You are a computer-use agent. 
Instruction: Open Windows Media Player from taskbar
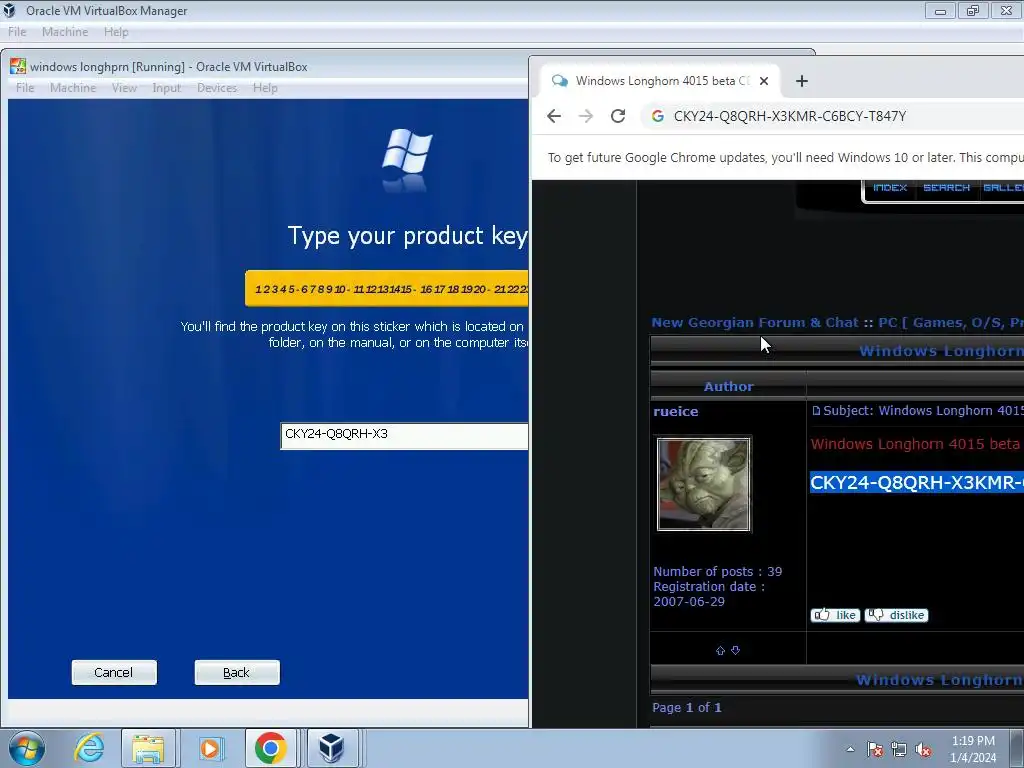(x=210, y=748)
